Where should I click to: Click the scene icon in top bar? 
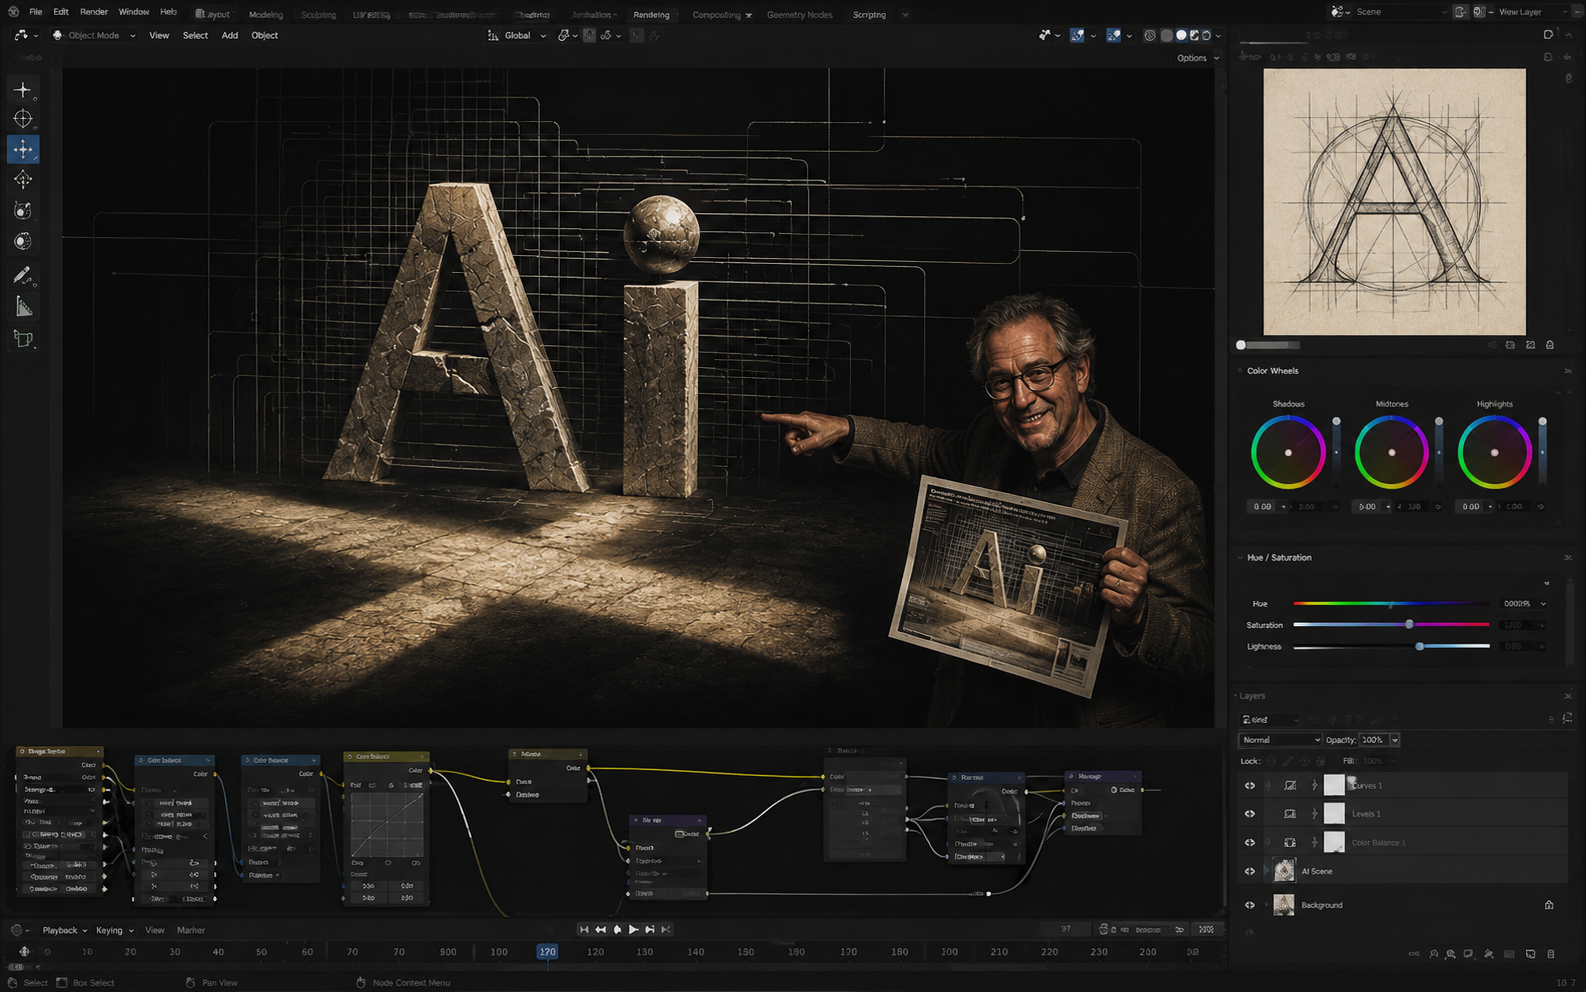(x=1338, y=12)
